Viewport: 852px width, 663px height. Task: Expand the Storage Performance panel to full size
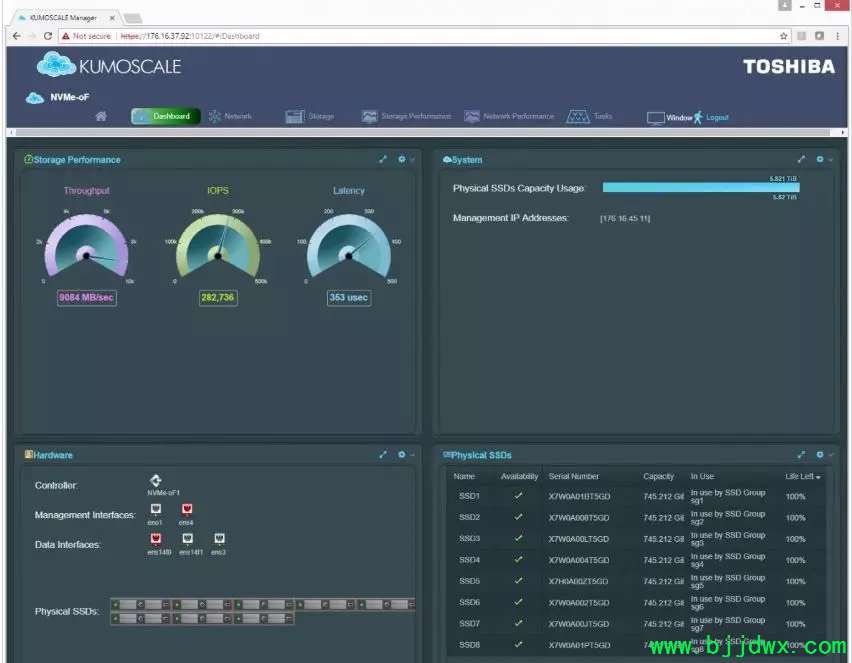(383, 159)
